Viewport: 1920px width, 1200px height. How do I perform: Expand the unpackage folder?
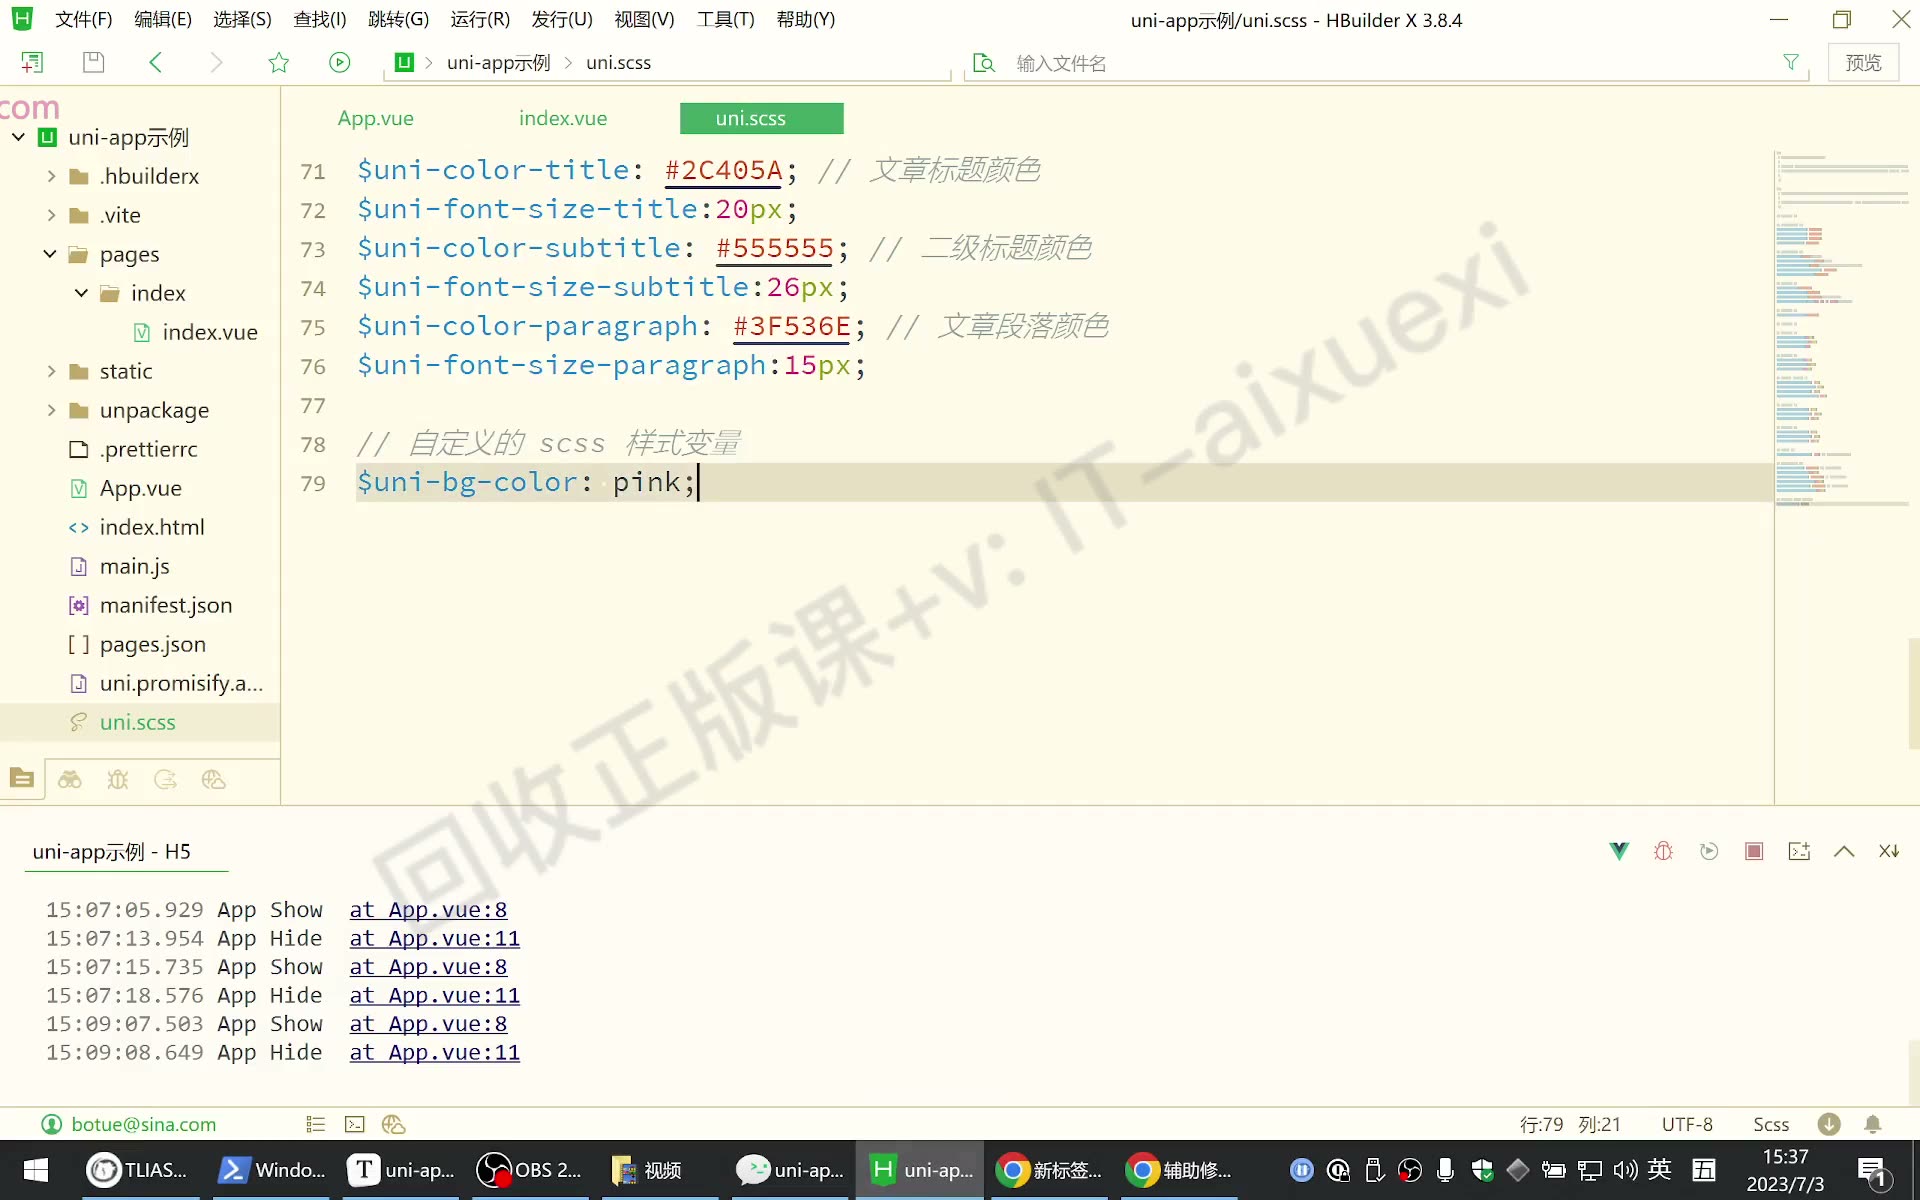(x=52, y=410)
